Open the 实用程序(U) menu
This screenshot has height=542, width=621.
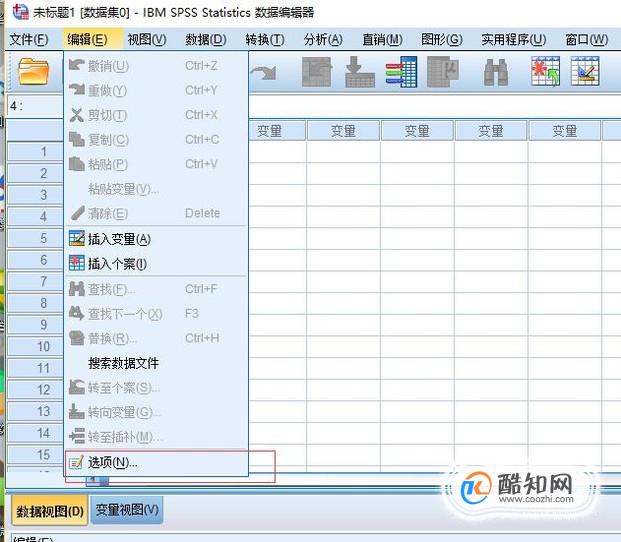514,40
